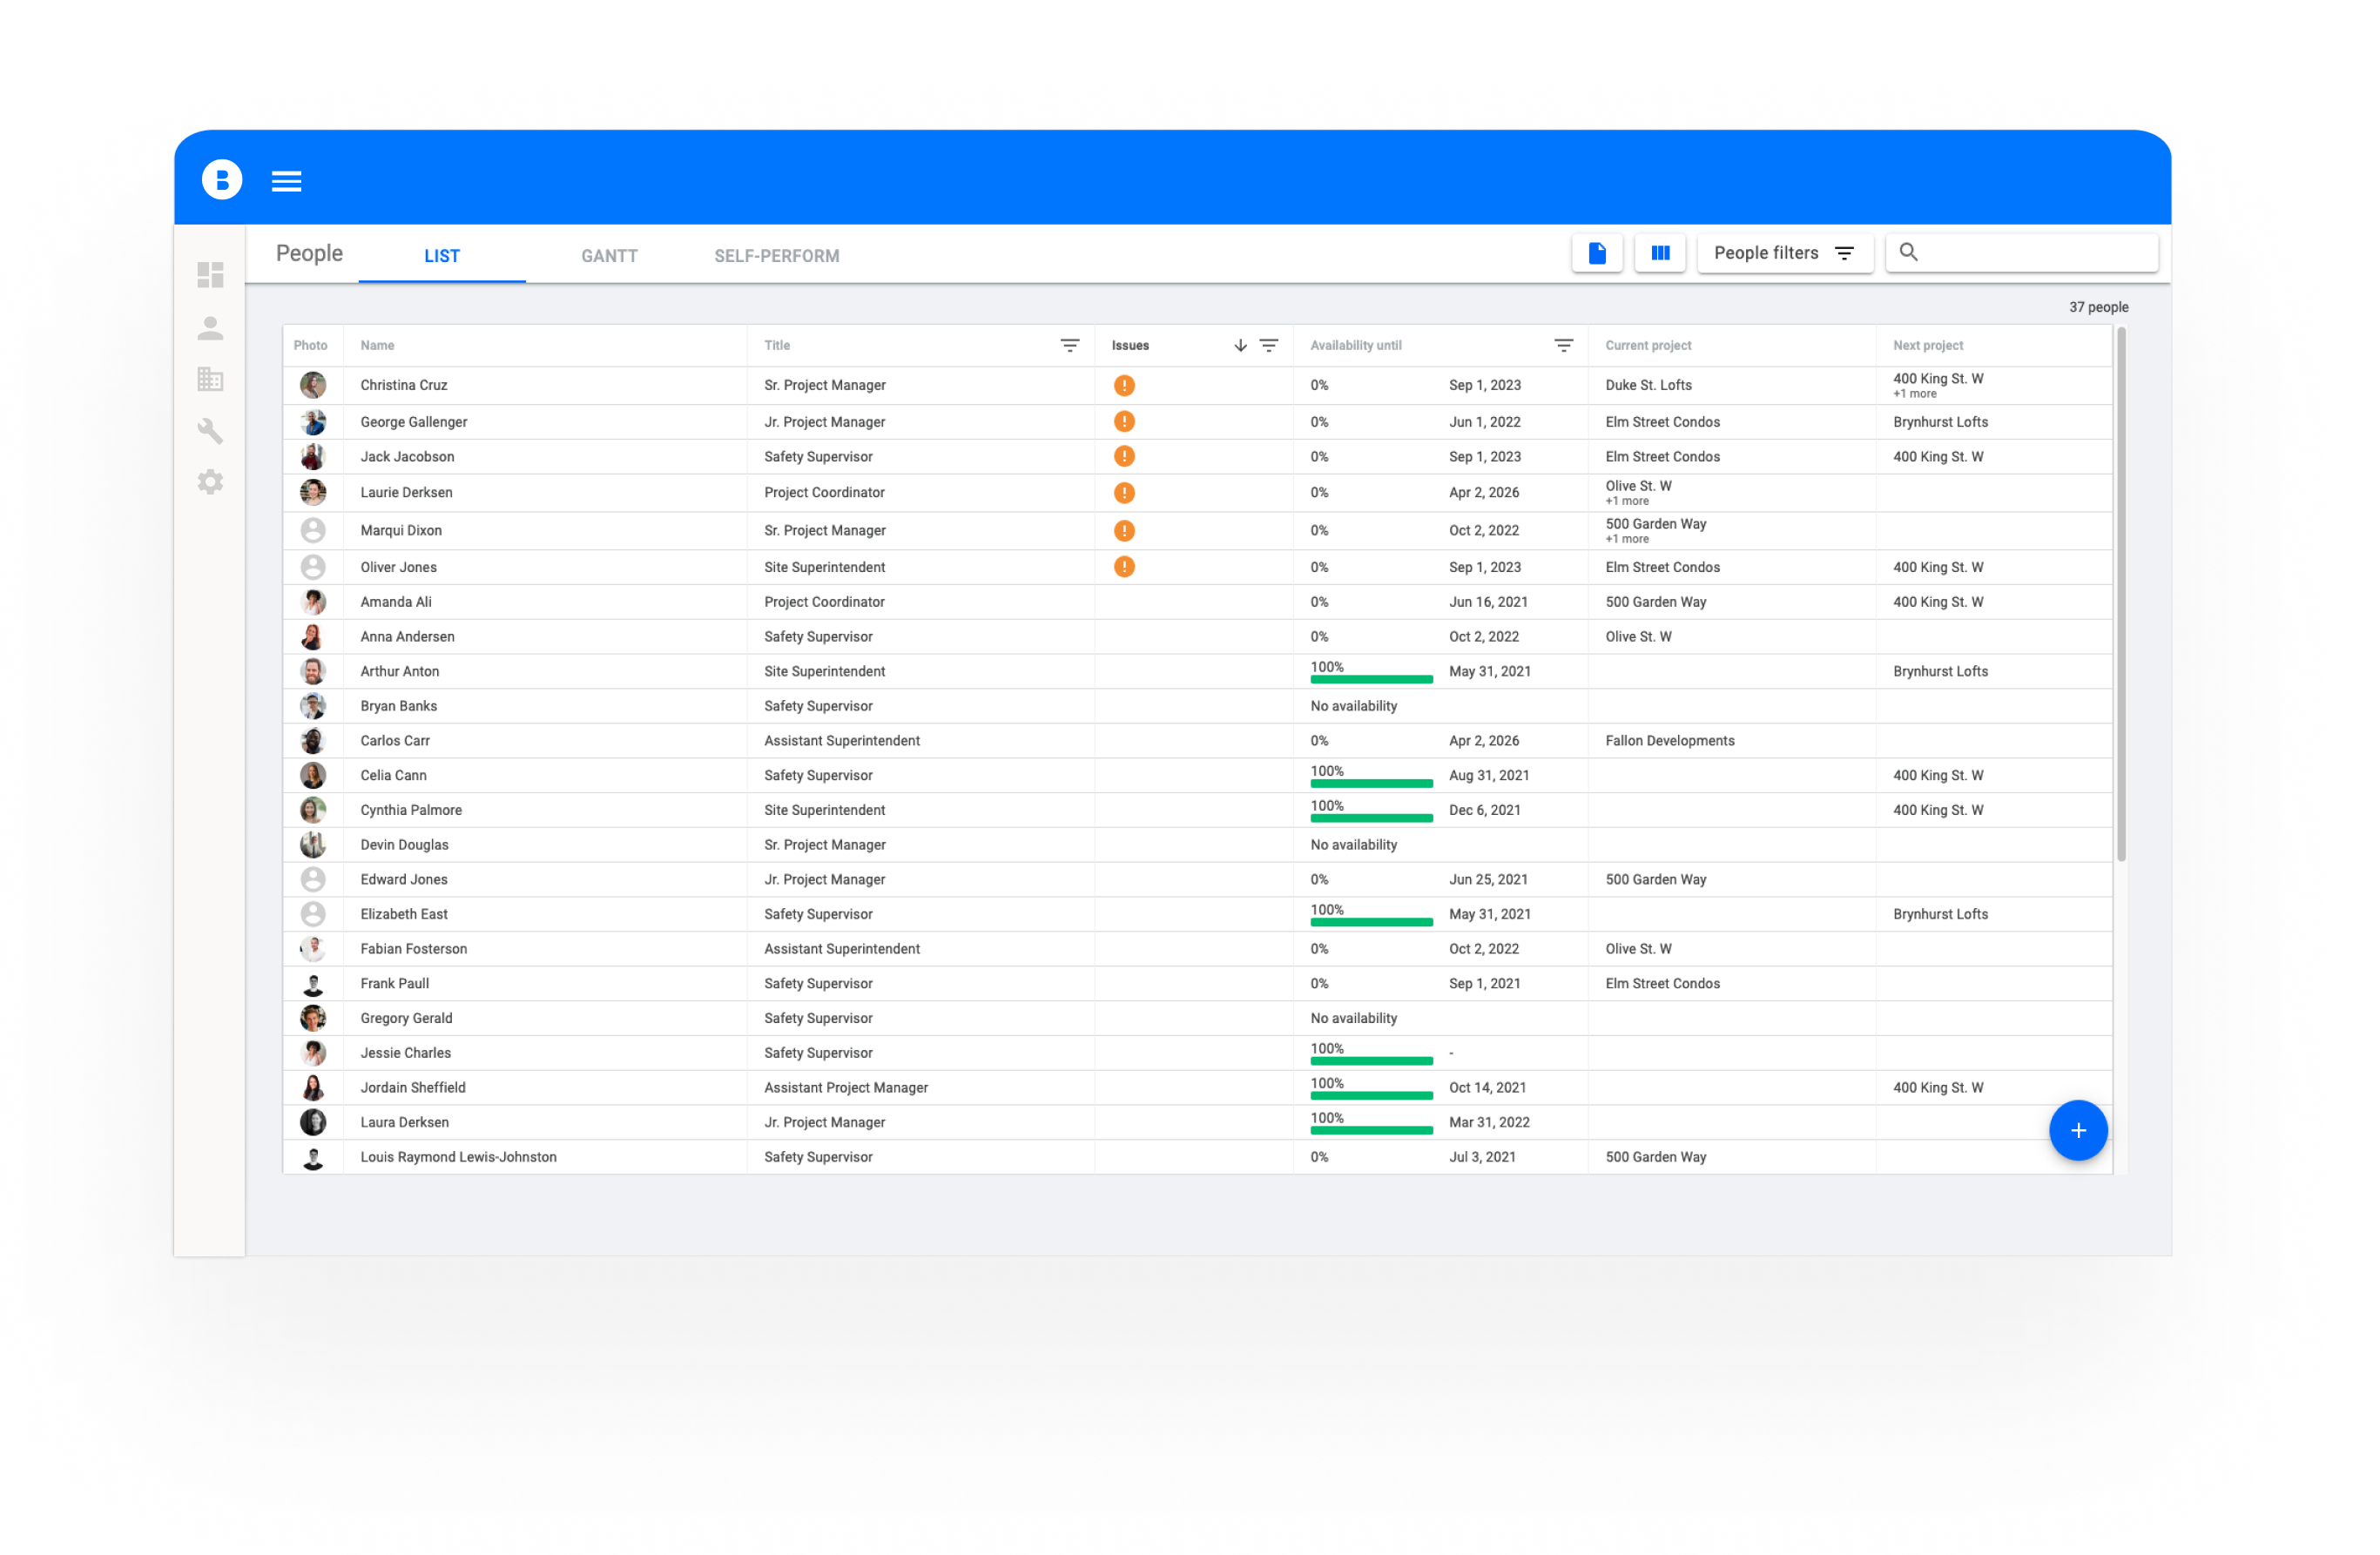The width and height of the screenshot is (2380, 1555).
Task: Click the blue add person plus button
Action: point(2077,1130)
